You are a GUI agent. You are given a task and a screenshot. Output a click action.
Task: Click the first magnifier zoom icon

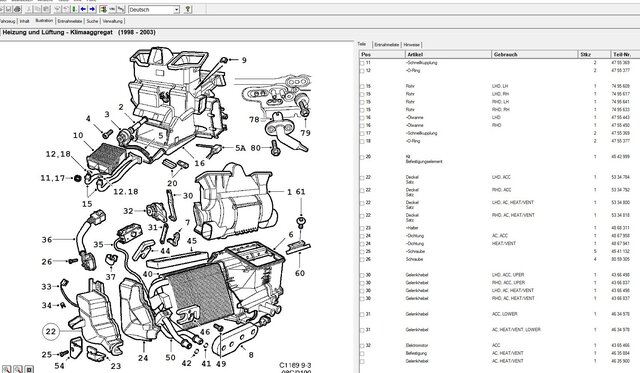click(x=7, y=369)
